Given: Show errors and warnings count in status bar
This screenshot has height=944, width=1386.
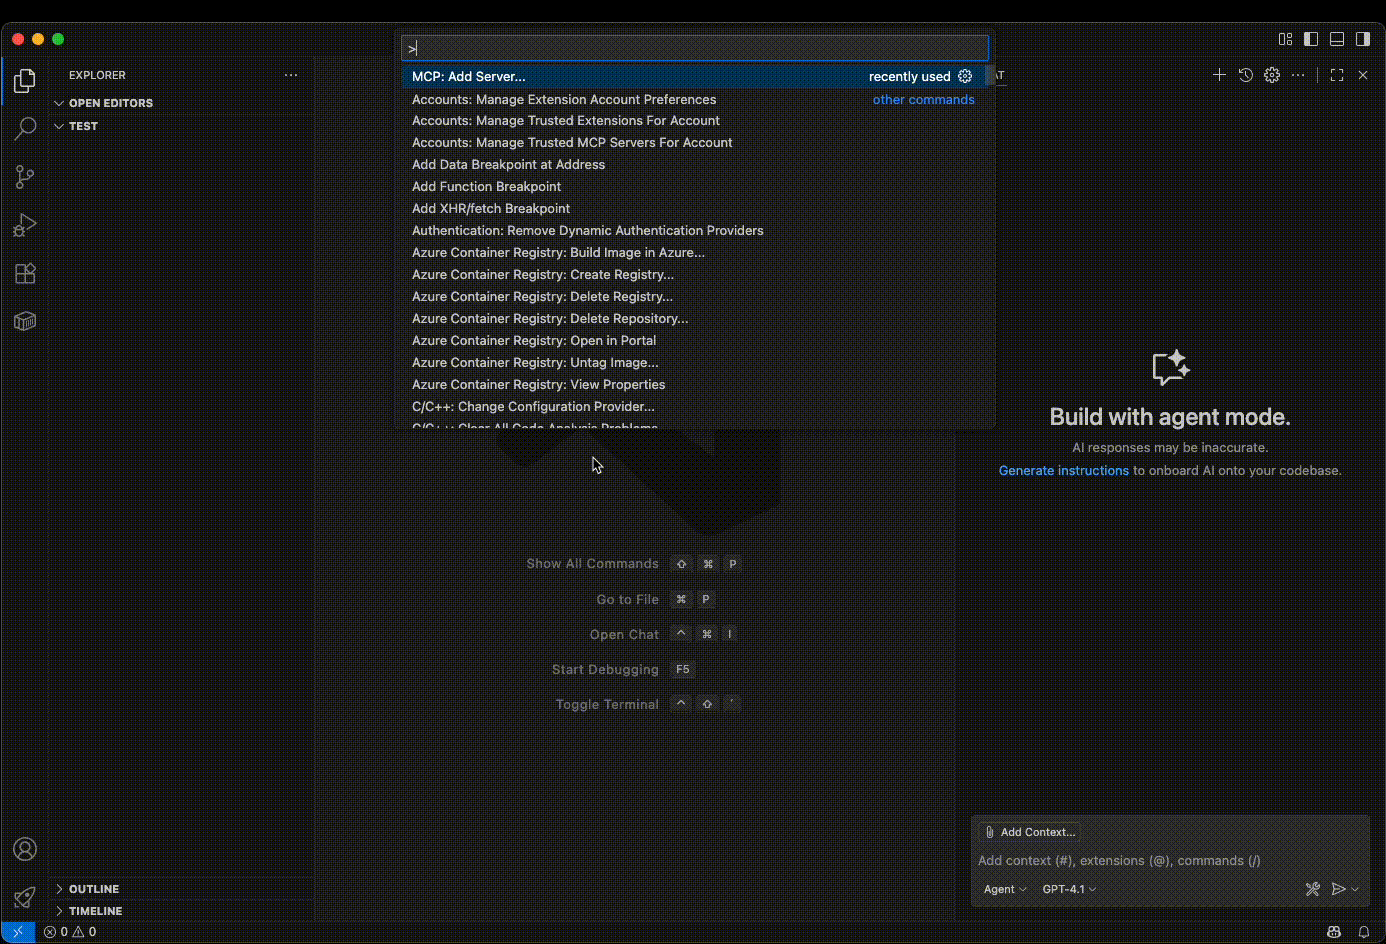Looking at the screenshot, I should 70,932.
